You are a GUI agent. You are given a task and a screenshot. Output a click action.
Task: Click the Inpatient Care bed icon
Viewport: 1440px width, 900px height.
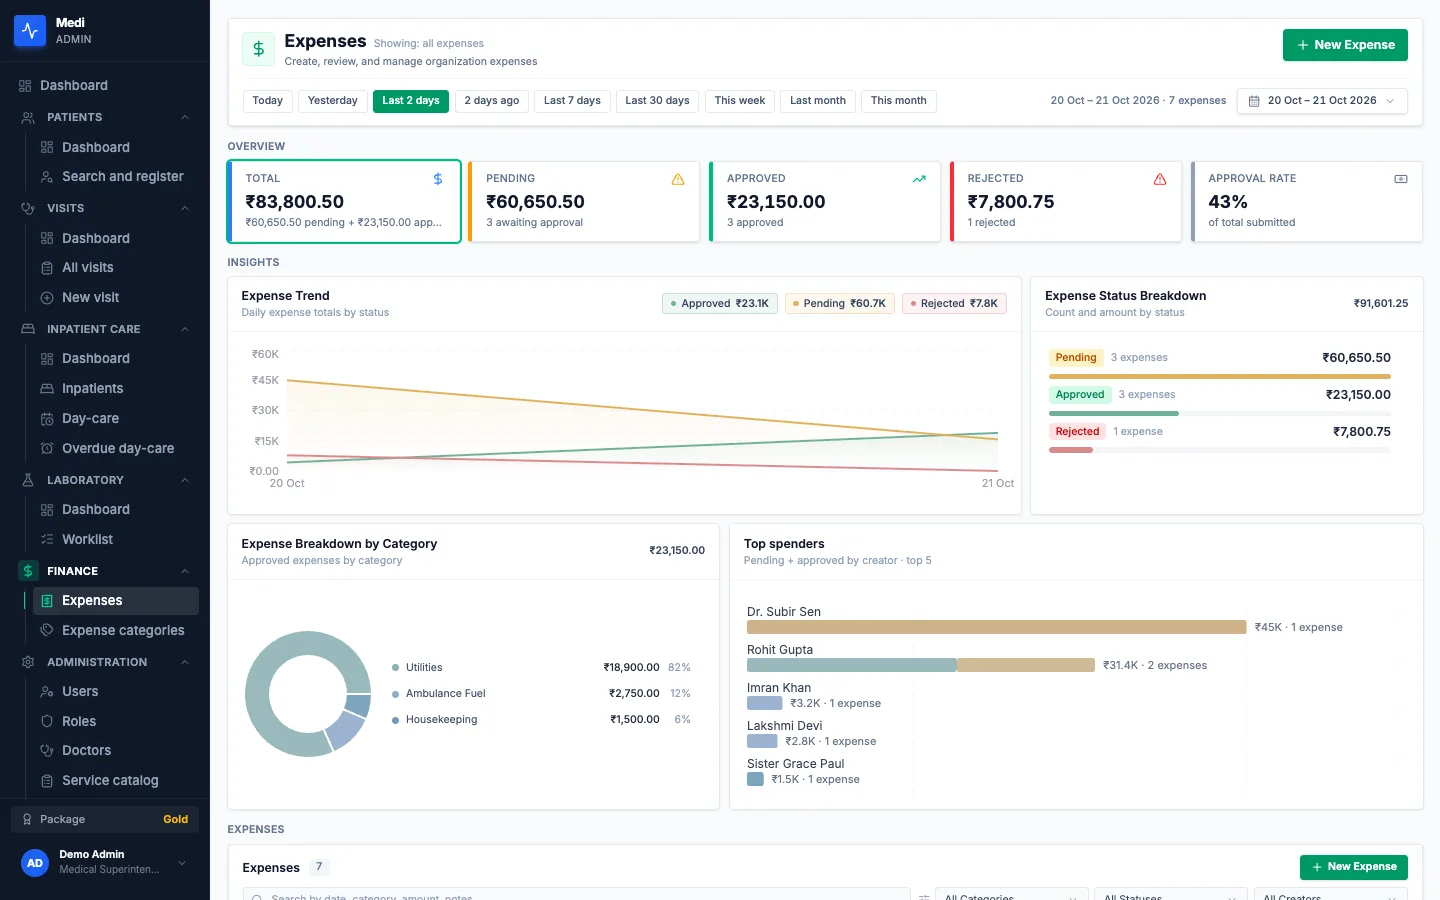(x=28, y=329)
